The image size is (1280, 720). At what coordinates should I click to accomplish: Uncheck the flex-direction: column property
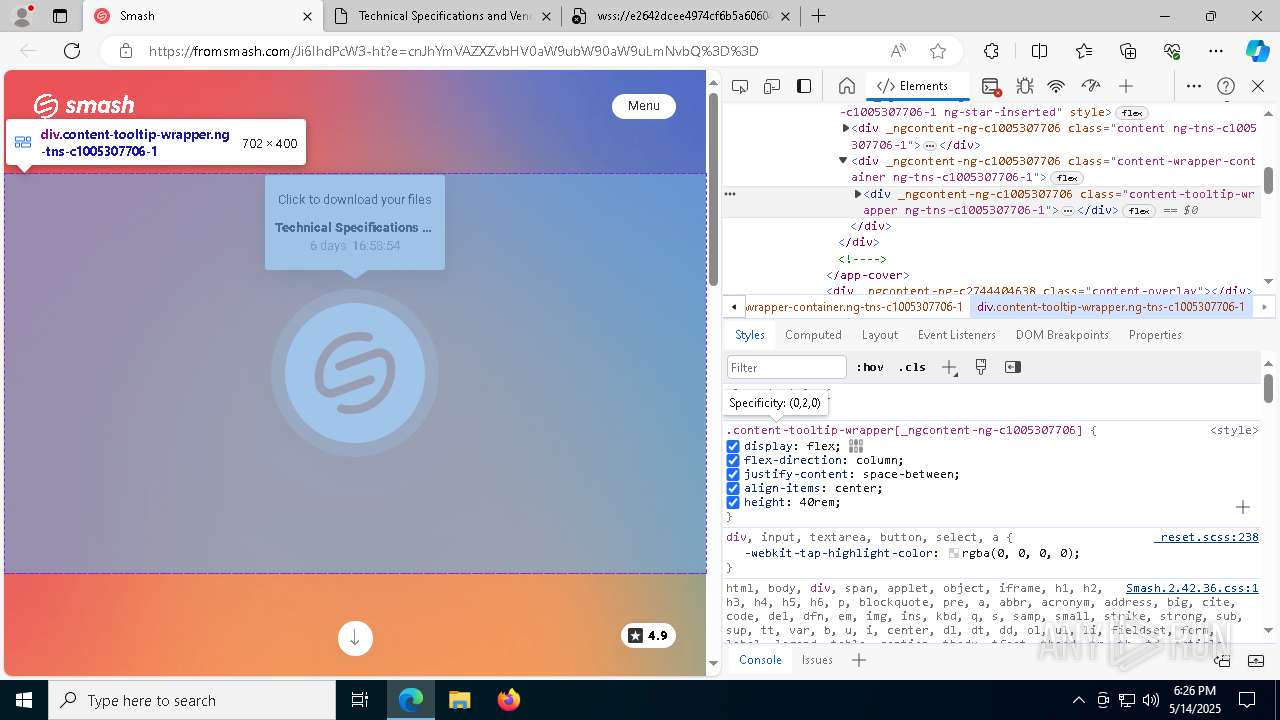(733, 460)
